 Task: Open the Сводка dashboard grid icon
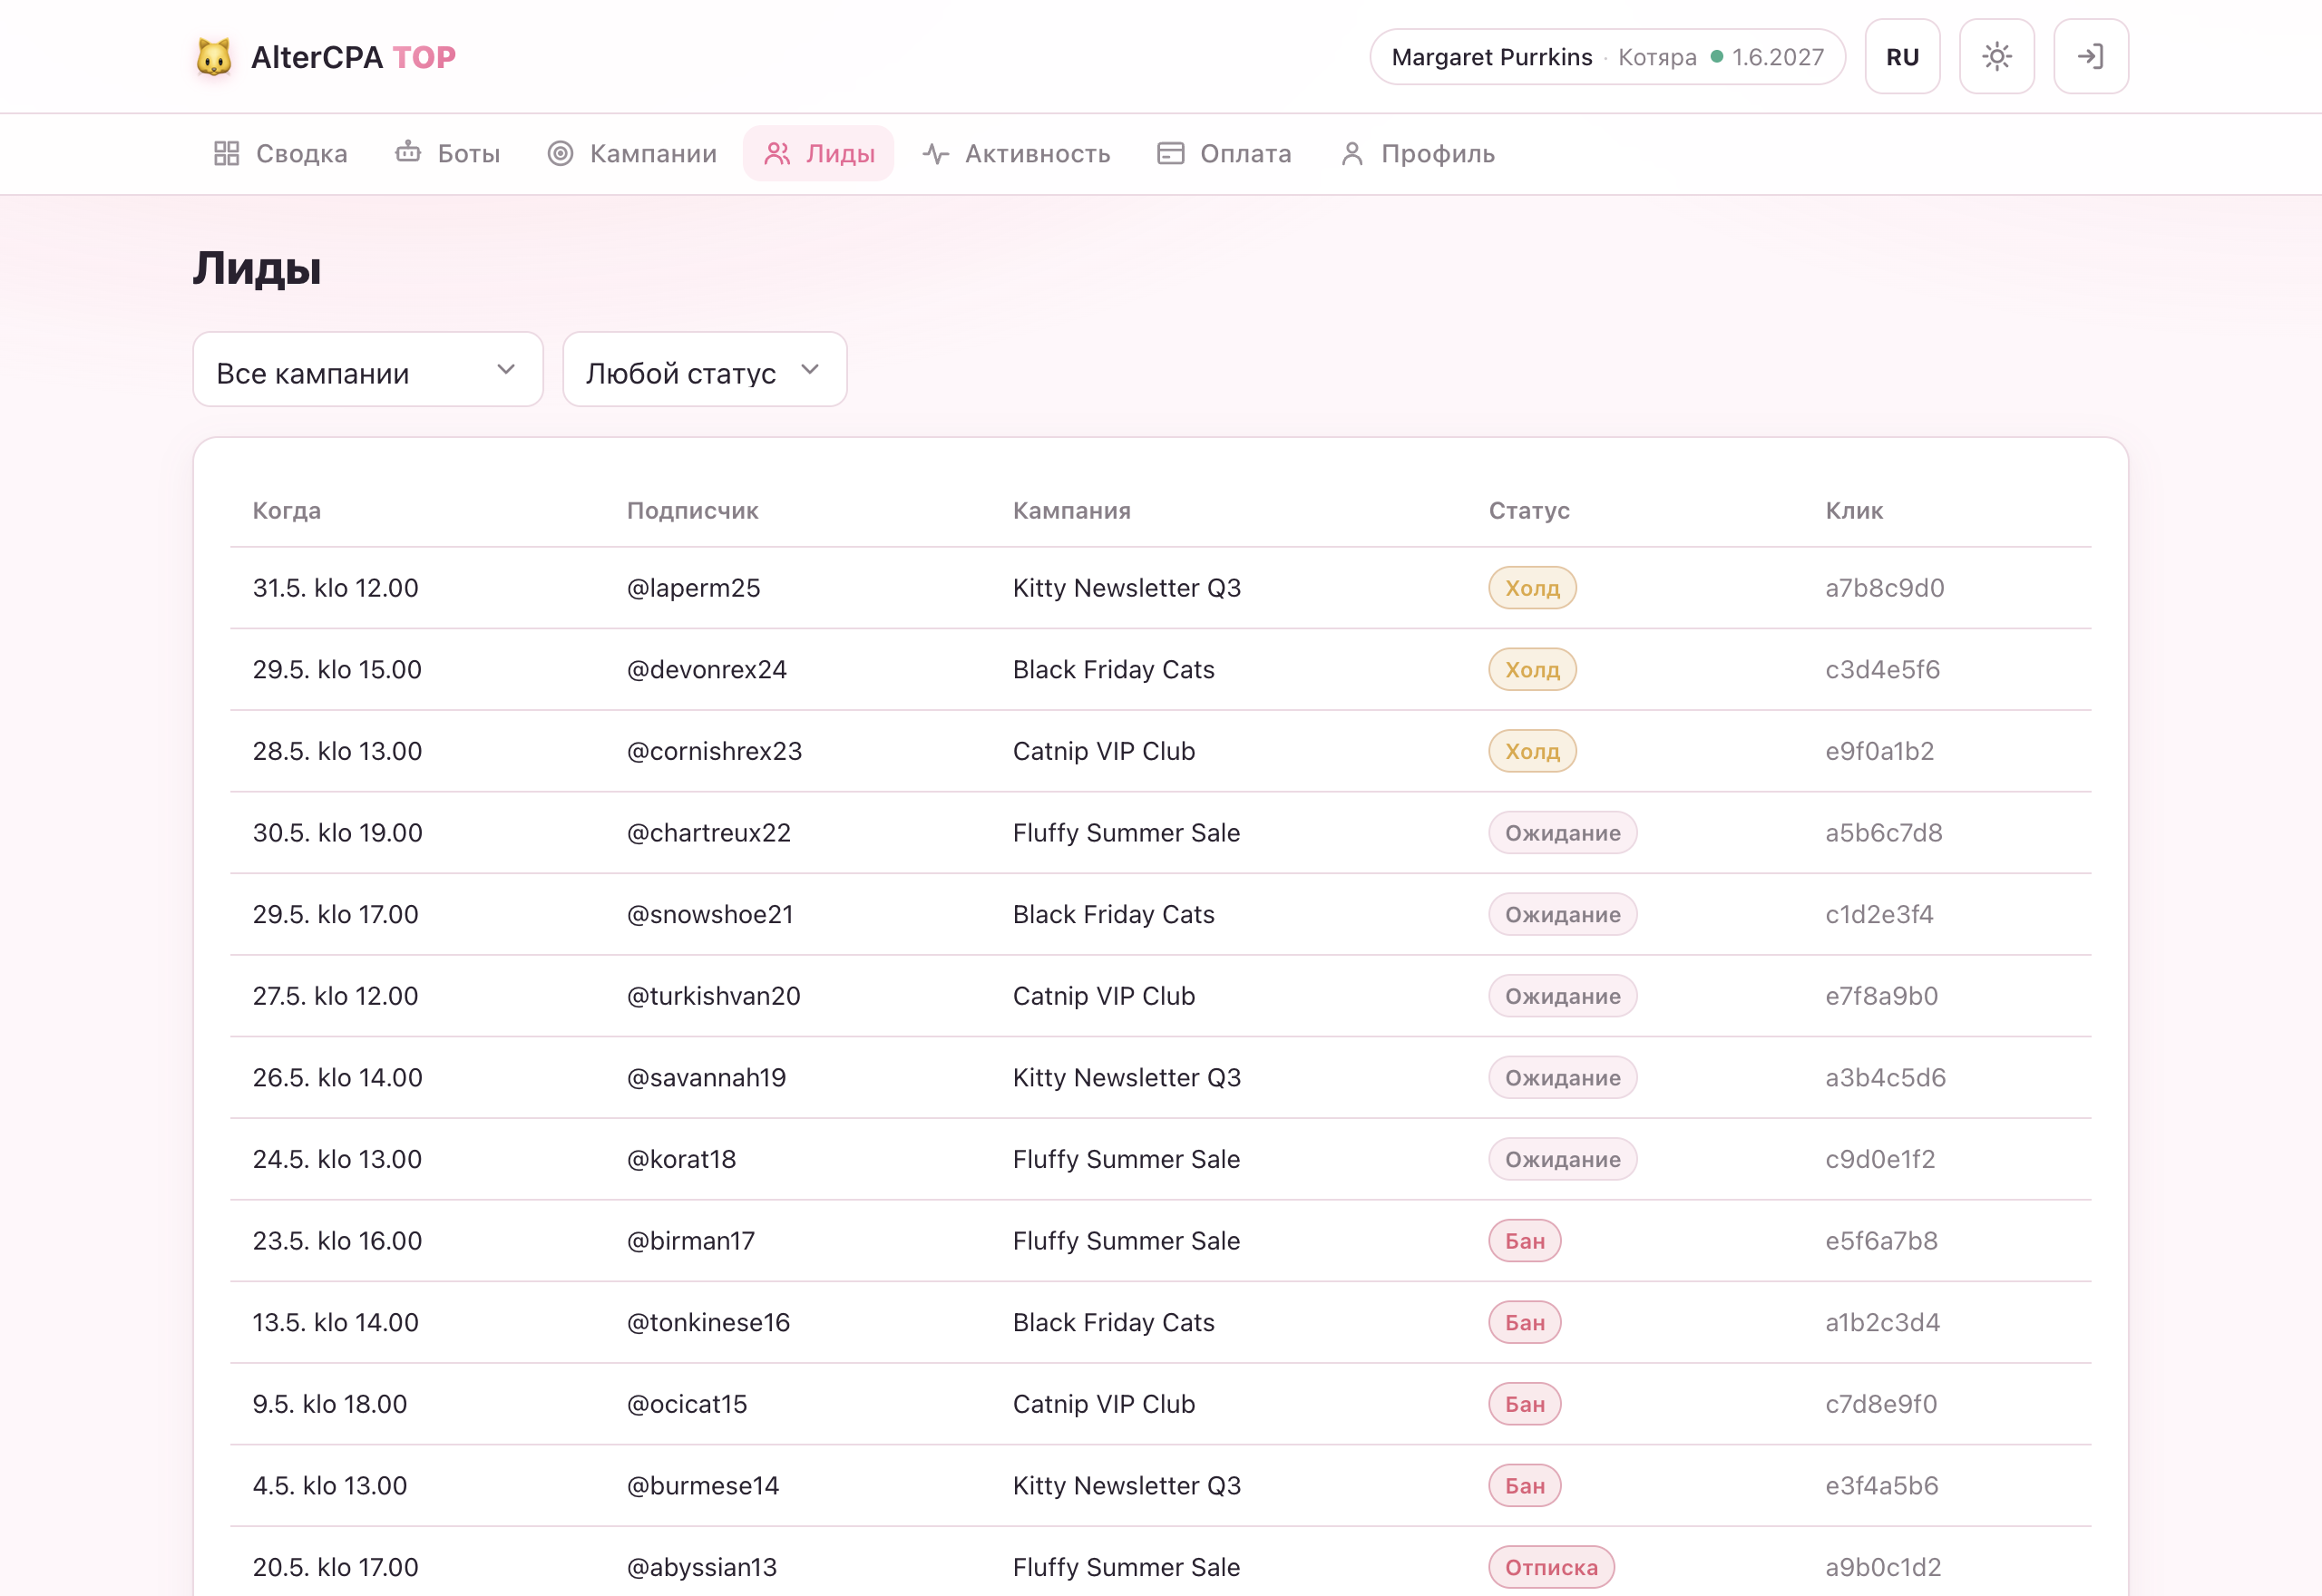coord(226,153)
